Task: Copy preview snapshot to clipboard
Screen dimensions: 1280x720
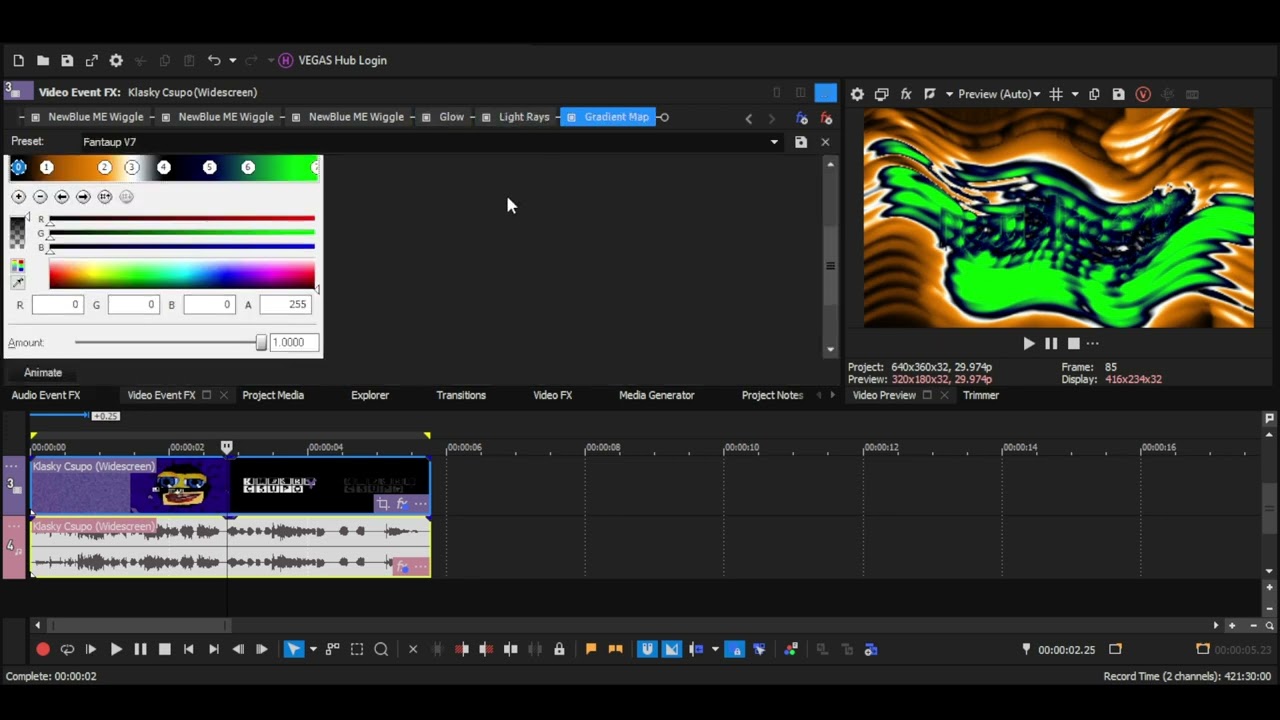Action: [1094, 94]
